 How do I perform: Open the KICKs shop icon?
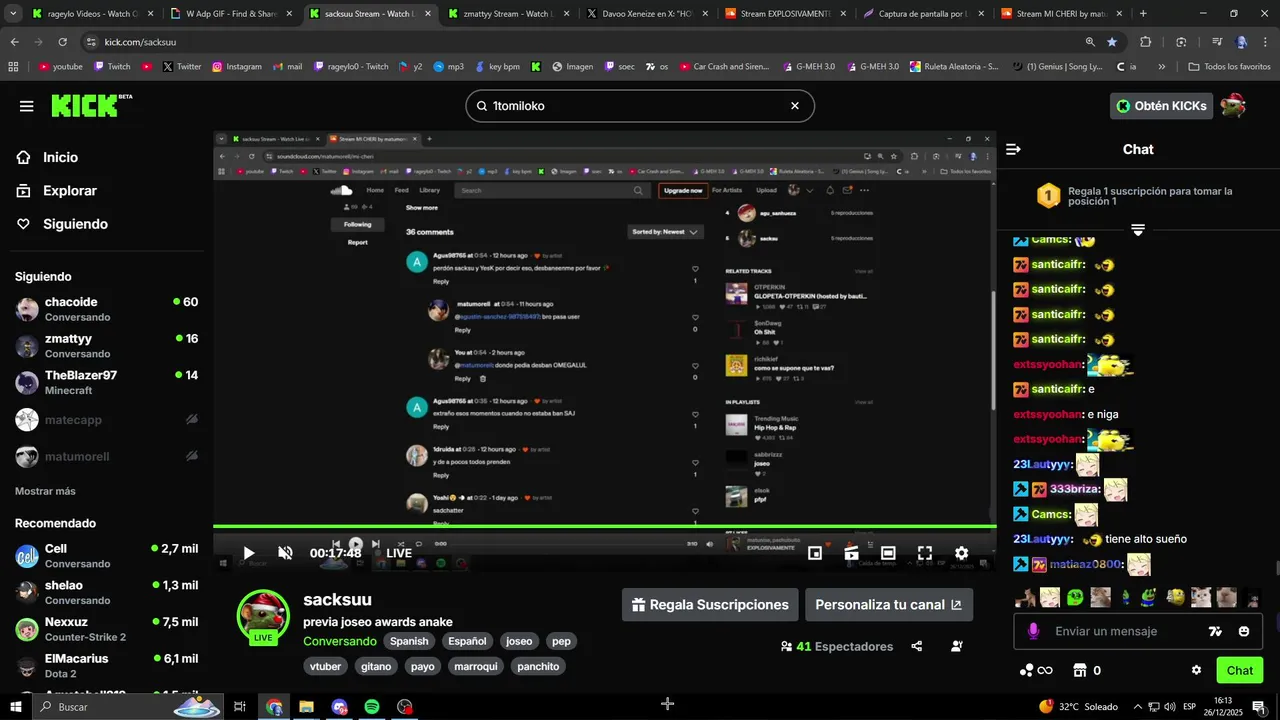tap(1080, 670)
